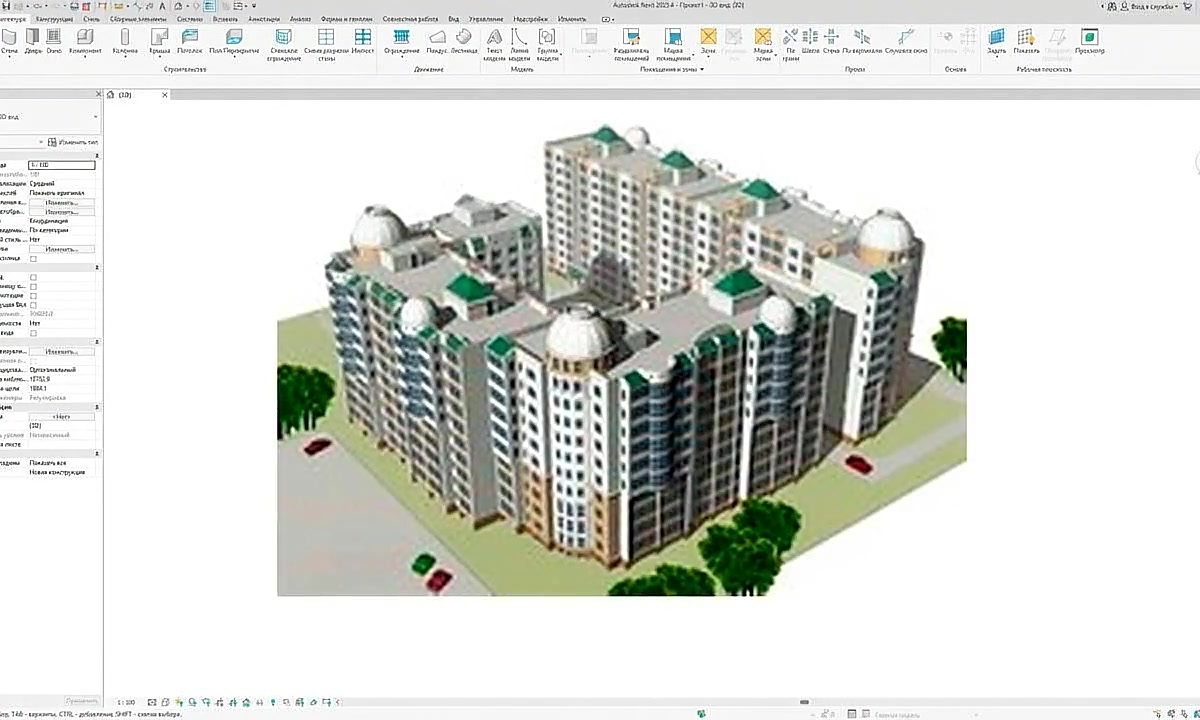1200x720 pixels.
Task: Switch to the Вставить ribbon tab
Action: (226, 19)
